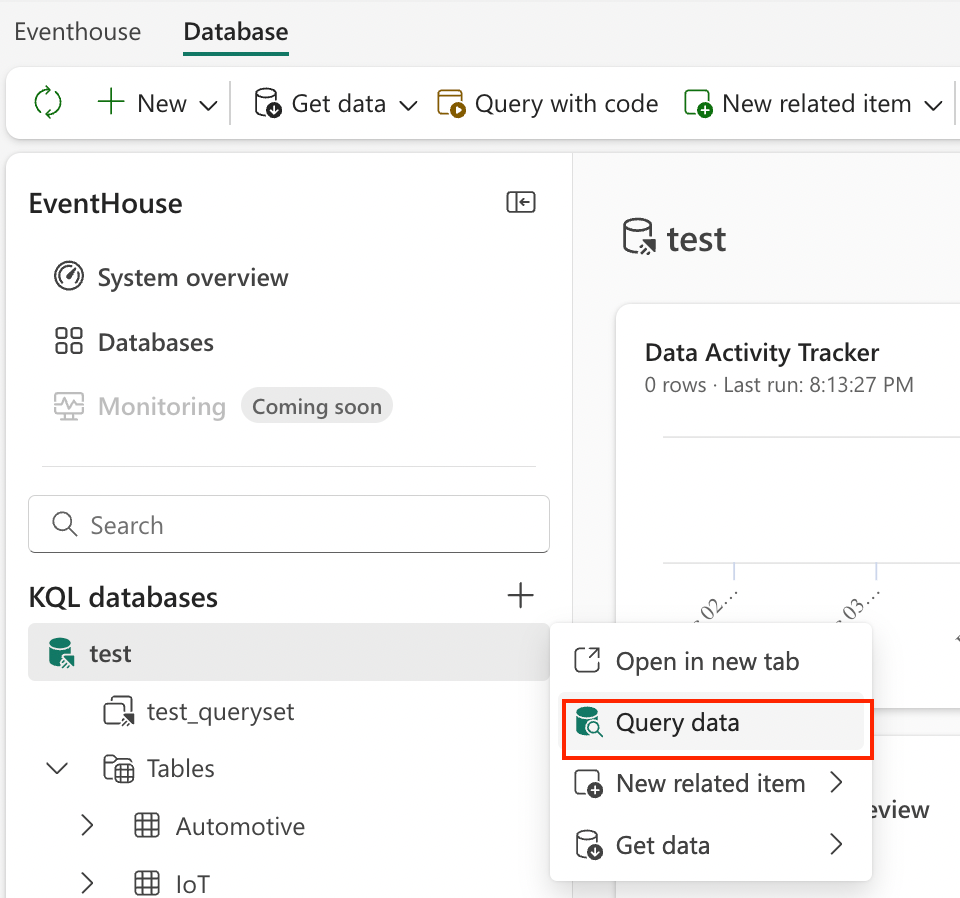Click the search magnifier icon
This screenshot has width=960, height=898.
(x=64, y=525)
